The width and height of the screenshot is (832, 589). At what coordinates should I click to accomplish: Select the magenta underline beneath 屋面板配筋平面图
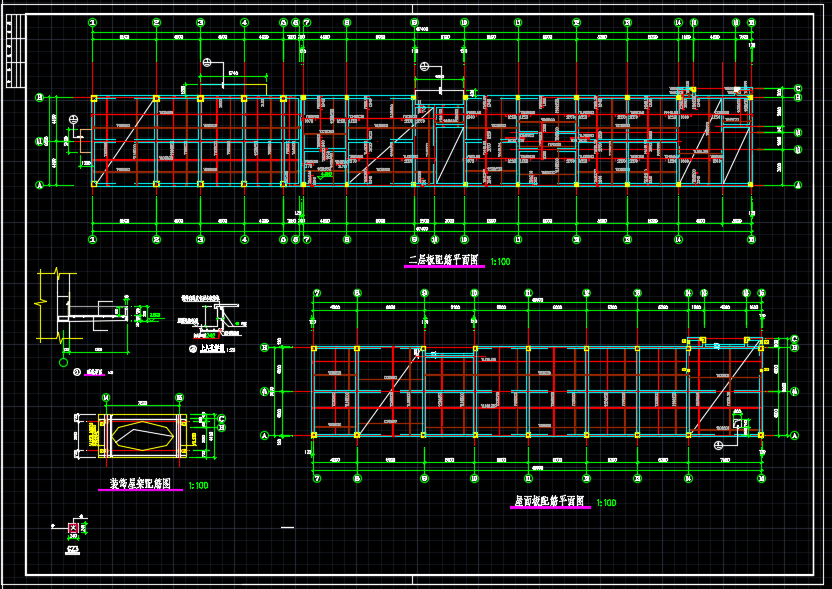(x=549, y=509)
